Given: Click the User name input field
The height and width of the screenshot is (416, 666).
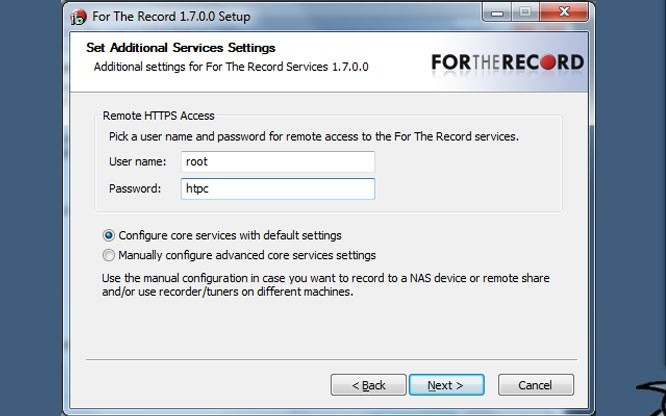Looking at the screenshot, I should [x=278, y=162].
